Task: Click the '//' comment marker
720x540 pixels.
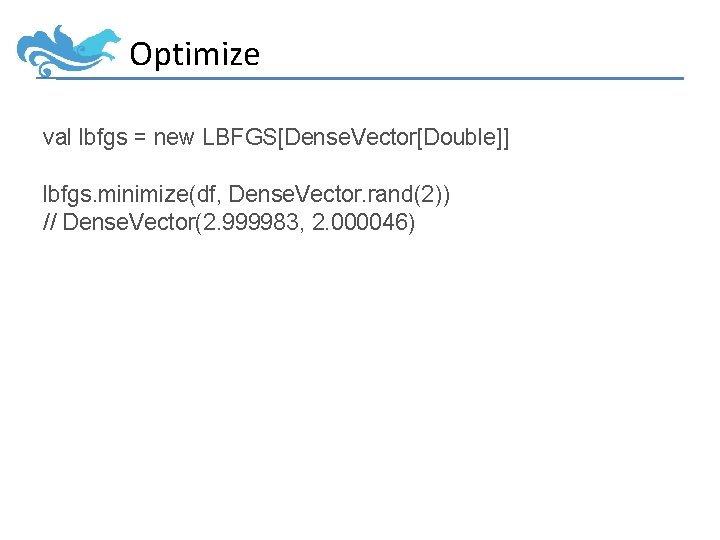Action: pyautogui.click(x=50, y=222)
